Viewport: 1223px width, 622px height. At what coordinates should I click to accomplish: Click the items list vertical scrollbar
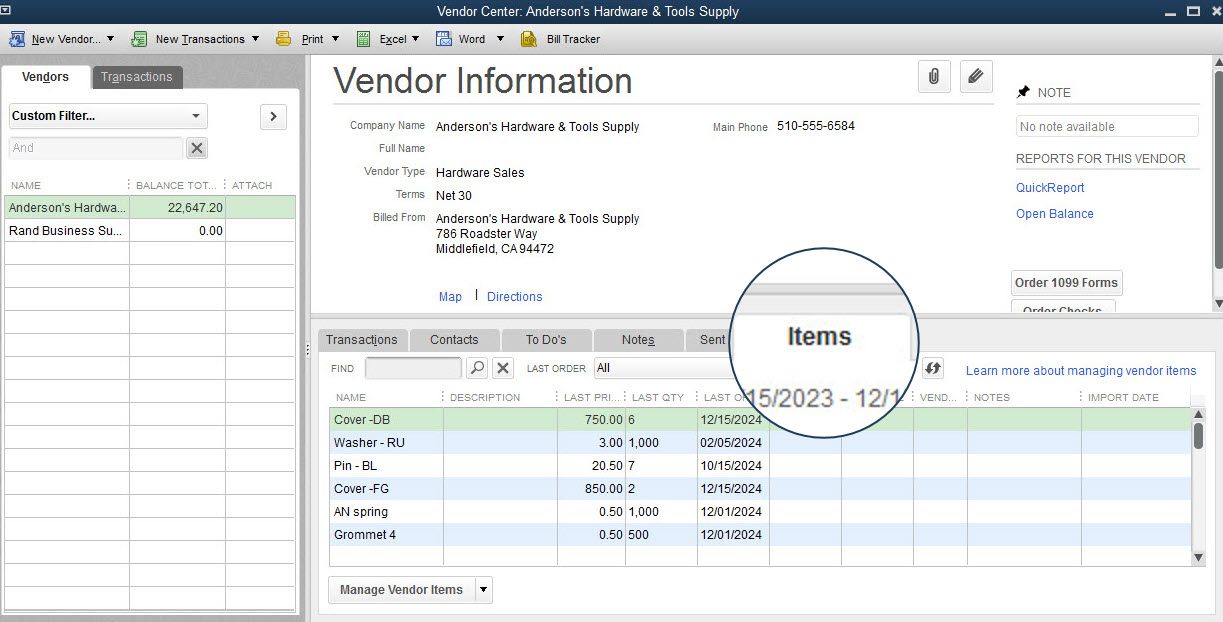[1198, 435]
